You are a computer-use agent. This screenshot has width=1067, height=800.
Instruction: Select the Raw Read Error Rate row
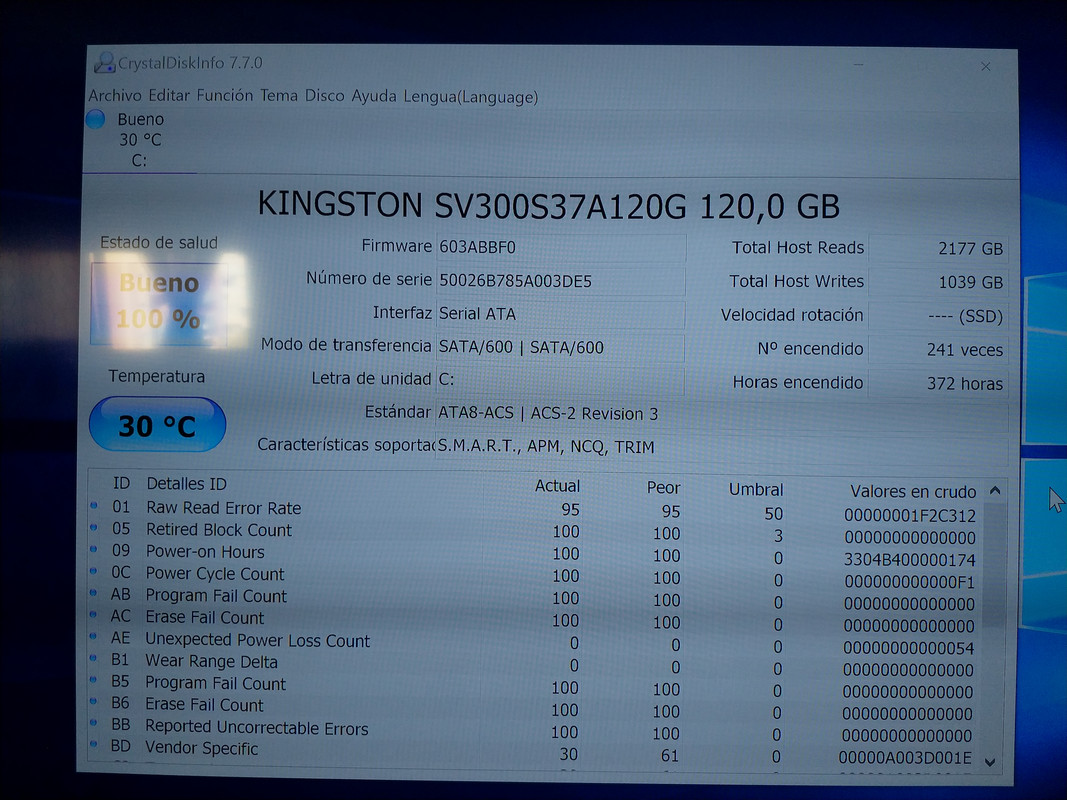pyautogui.click(x=534, y=510)
